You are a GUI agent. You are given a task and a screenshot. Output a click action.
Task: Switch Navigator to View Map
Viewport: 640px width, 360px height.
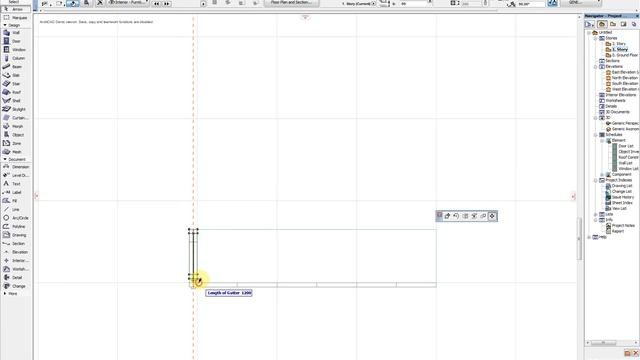coord(613,24)
